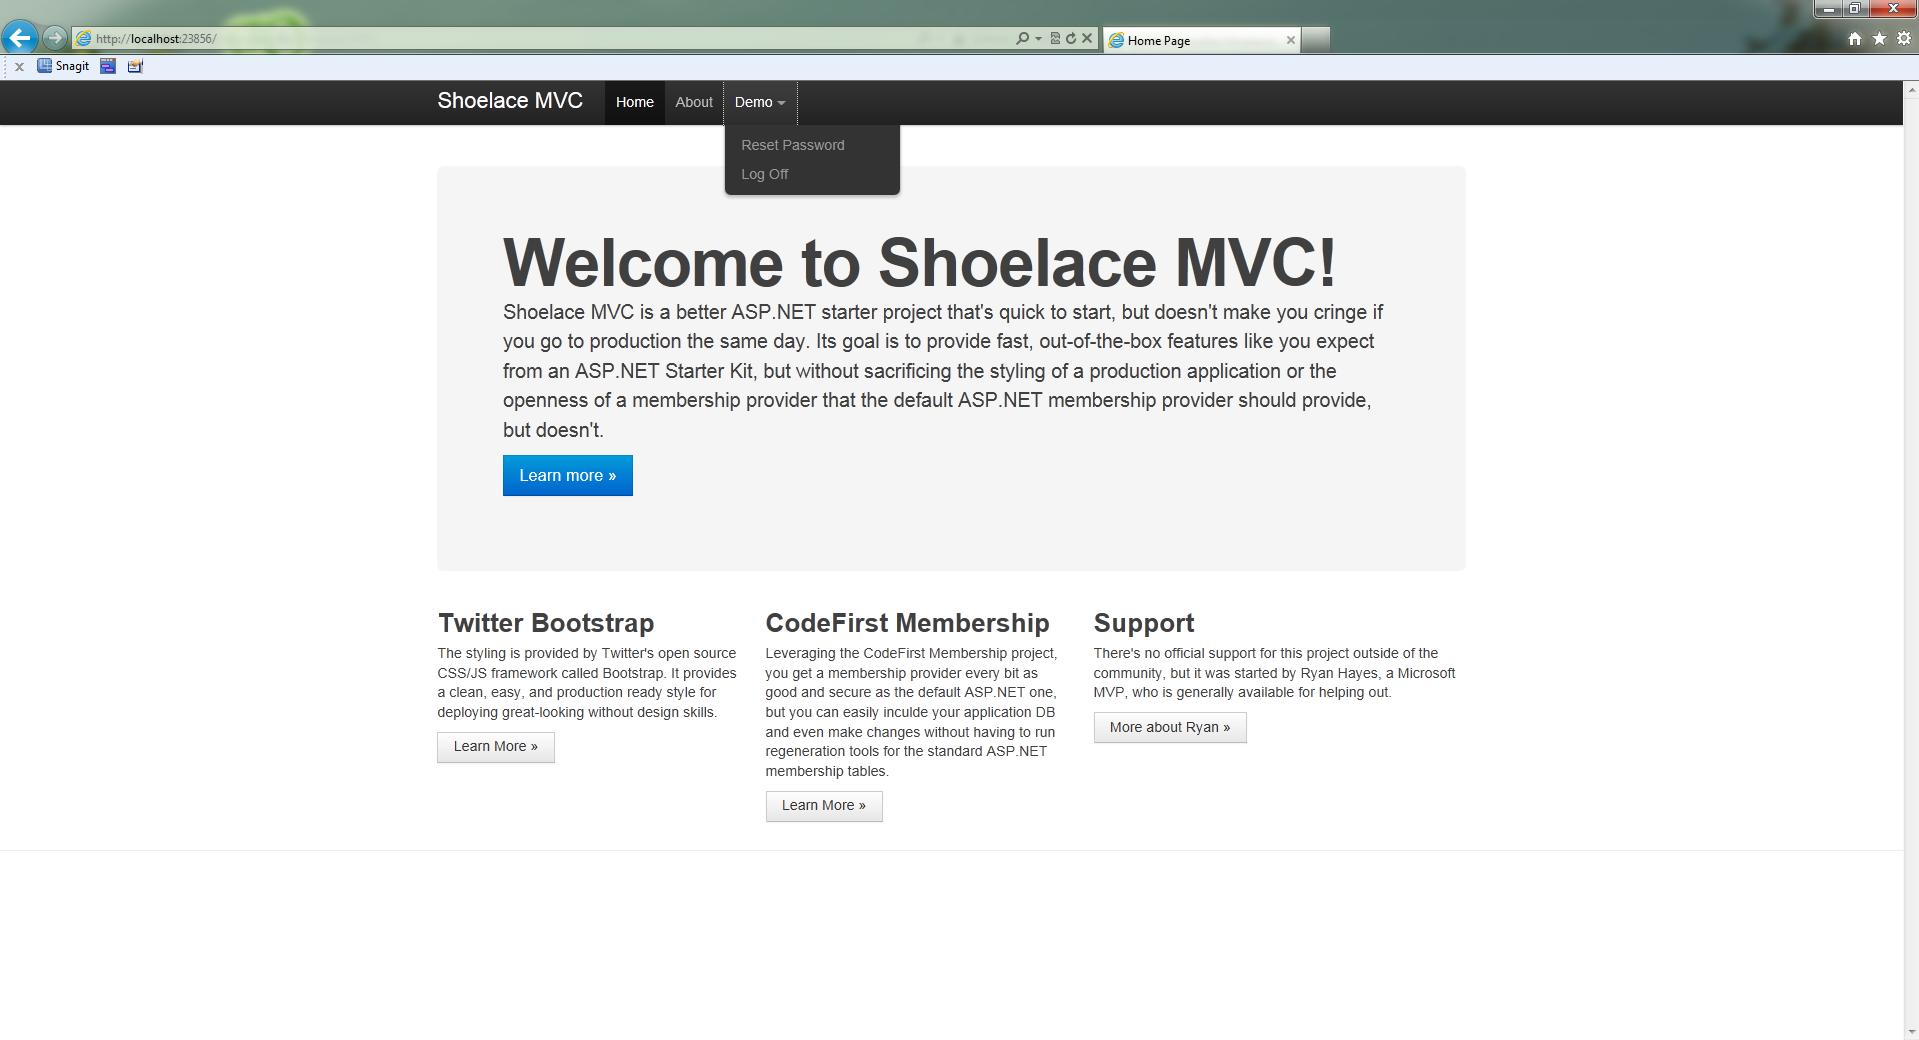Image resolution: width=1919 pixels, height=1040 pixels.
Task: Minimize the browser window
Action: (x=1828, y=9)
